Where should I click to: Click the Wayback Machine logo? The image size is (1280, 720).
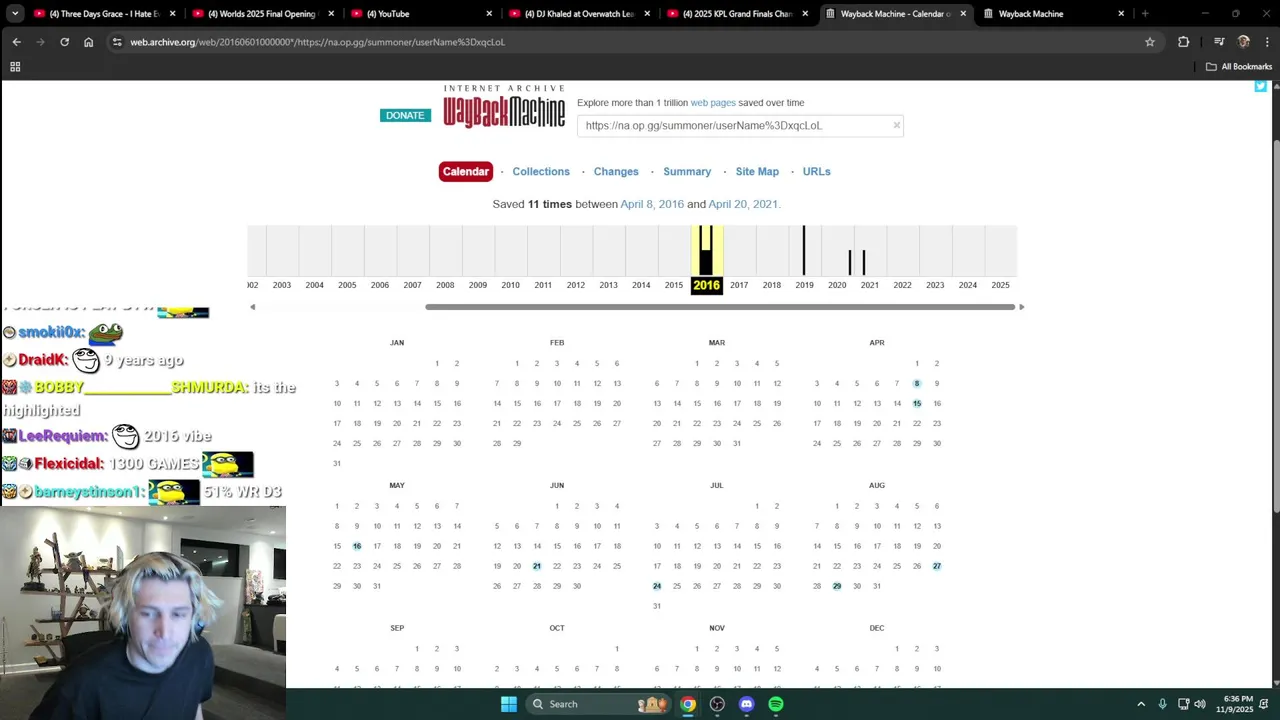click(x=504, y=106)
